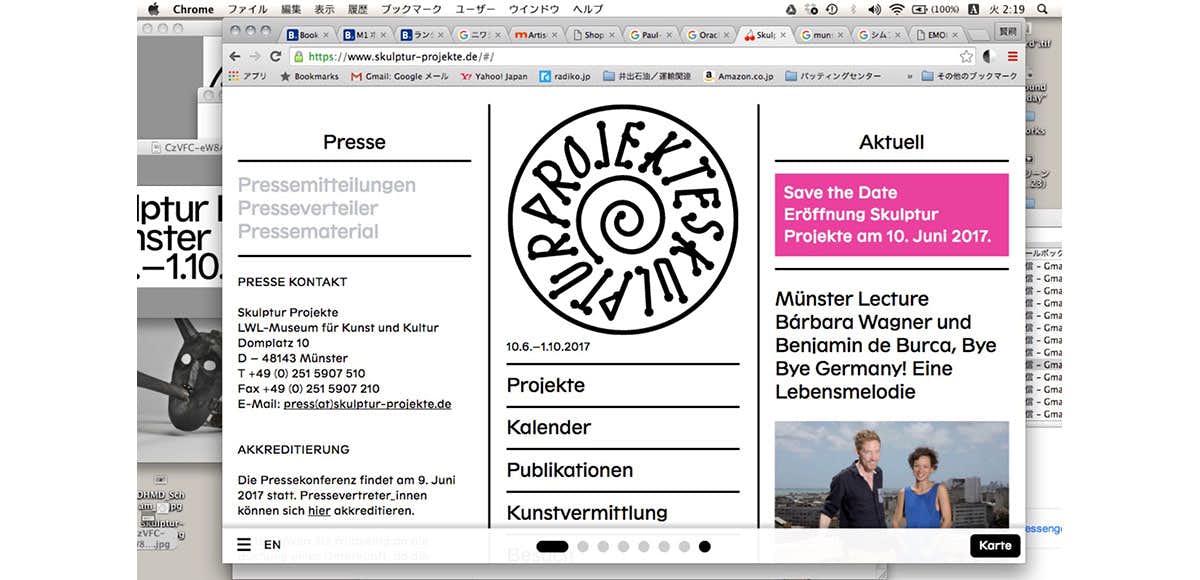Screen dimensions: 1200x580
Task: Bookmark this page with the star icon
Action: click(966, 57)
